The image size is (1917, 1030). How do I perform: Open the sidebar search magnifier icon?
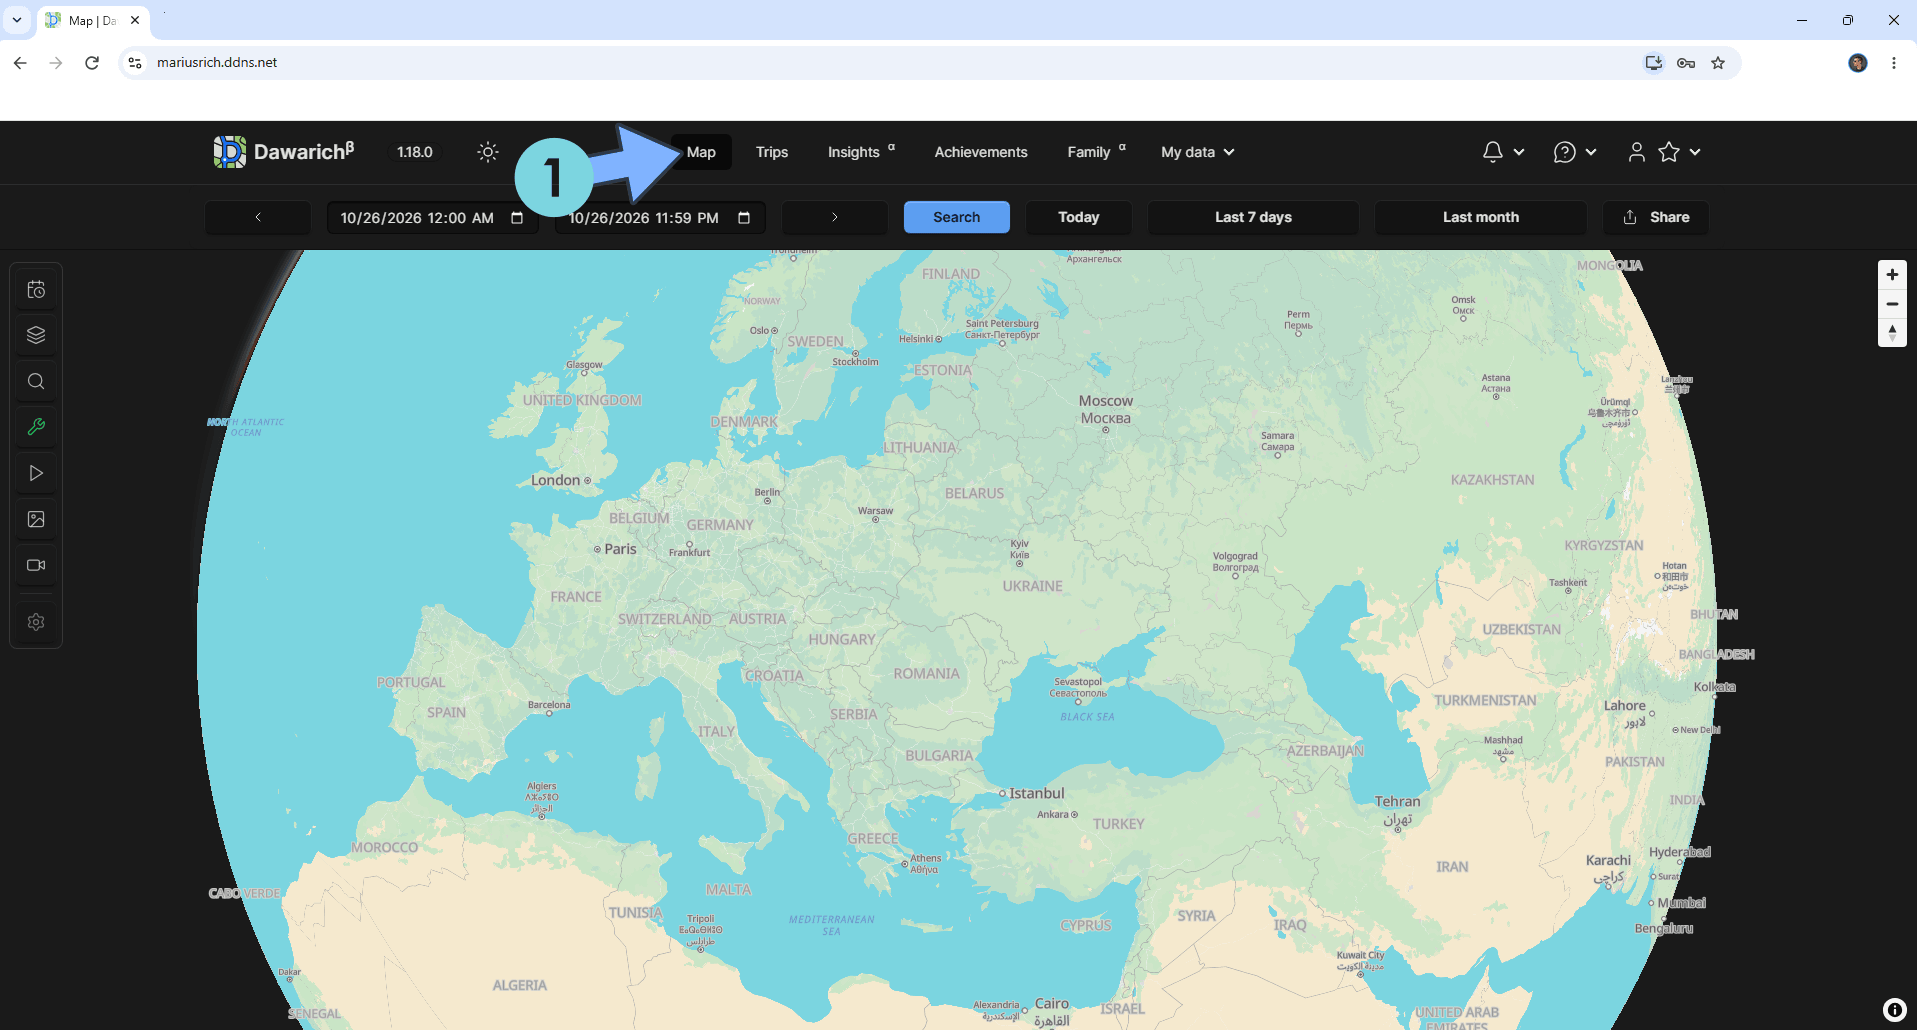pos(36,381)
